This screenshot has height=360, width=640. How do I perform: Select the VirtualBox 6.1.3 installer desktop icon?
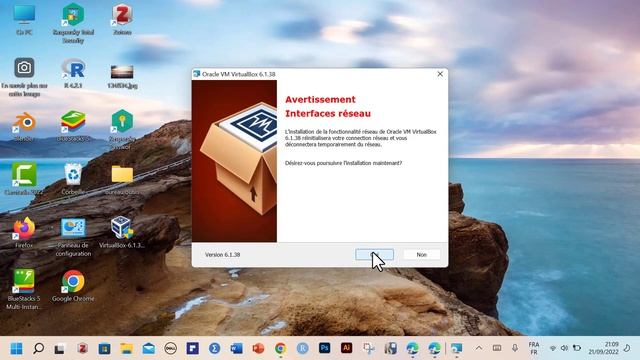tap(122, 233)
